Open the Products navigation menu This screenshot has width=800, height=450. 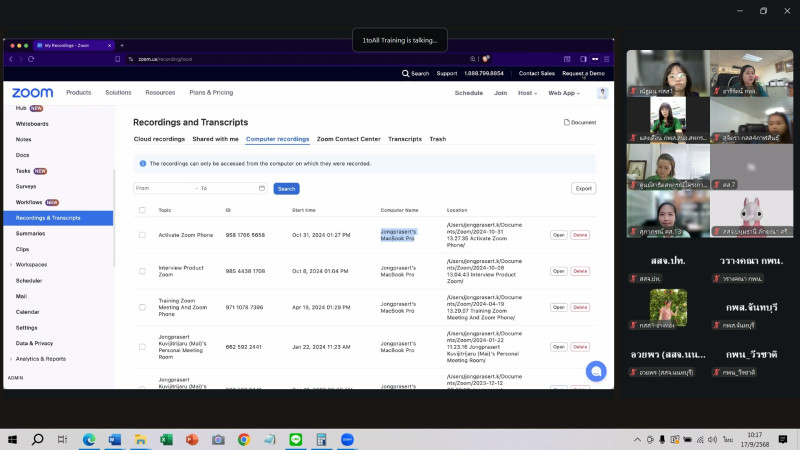coord(79,93)
